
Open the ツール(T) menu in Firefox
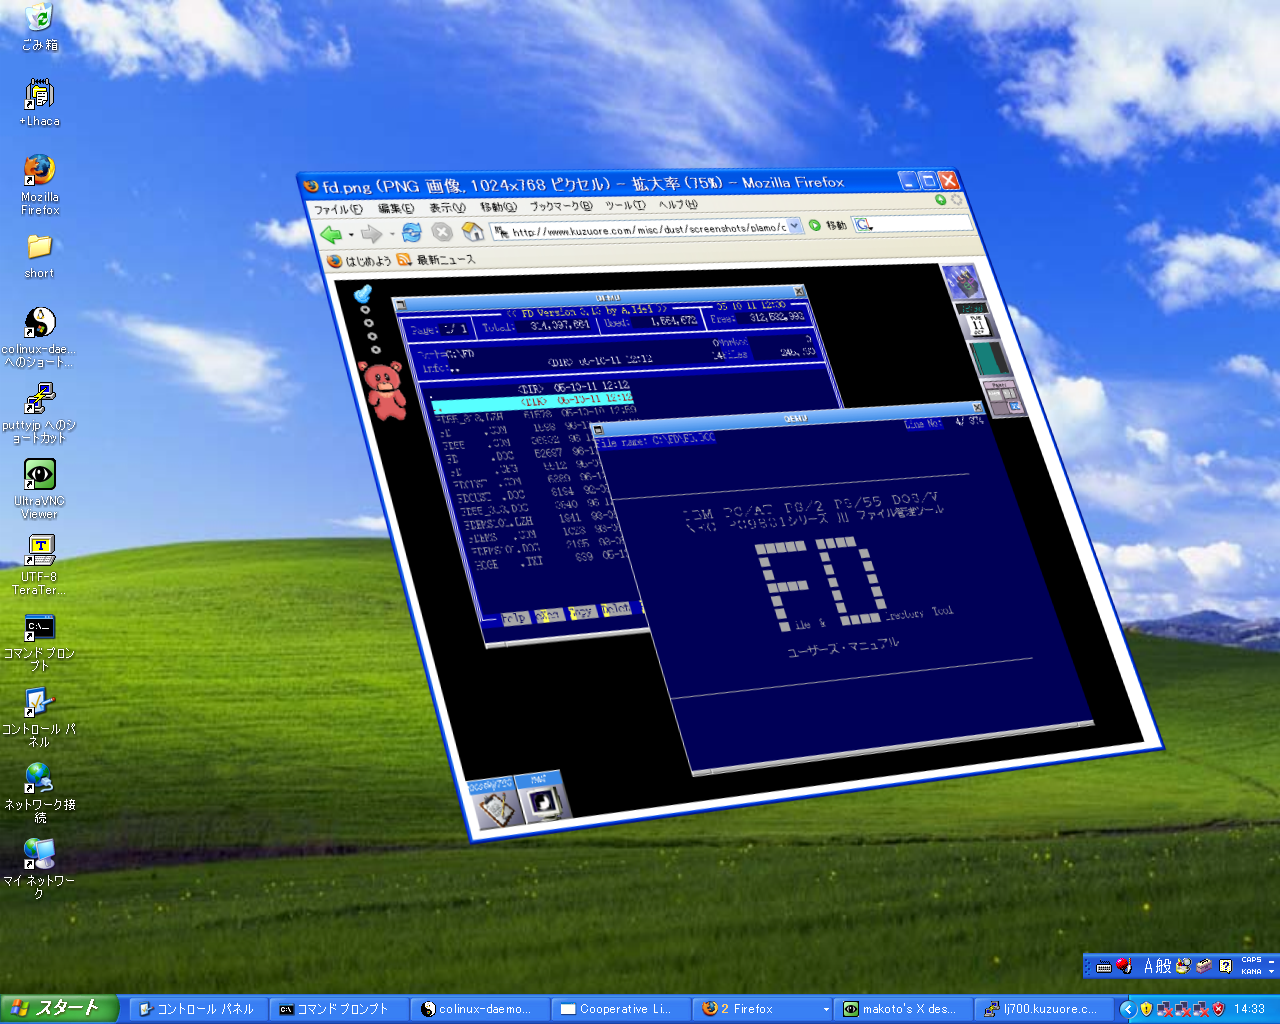point(625,205)
